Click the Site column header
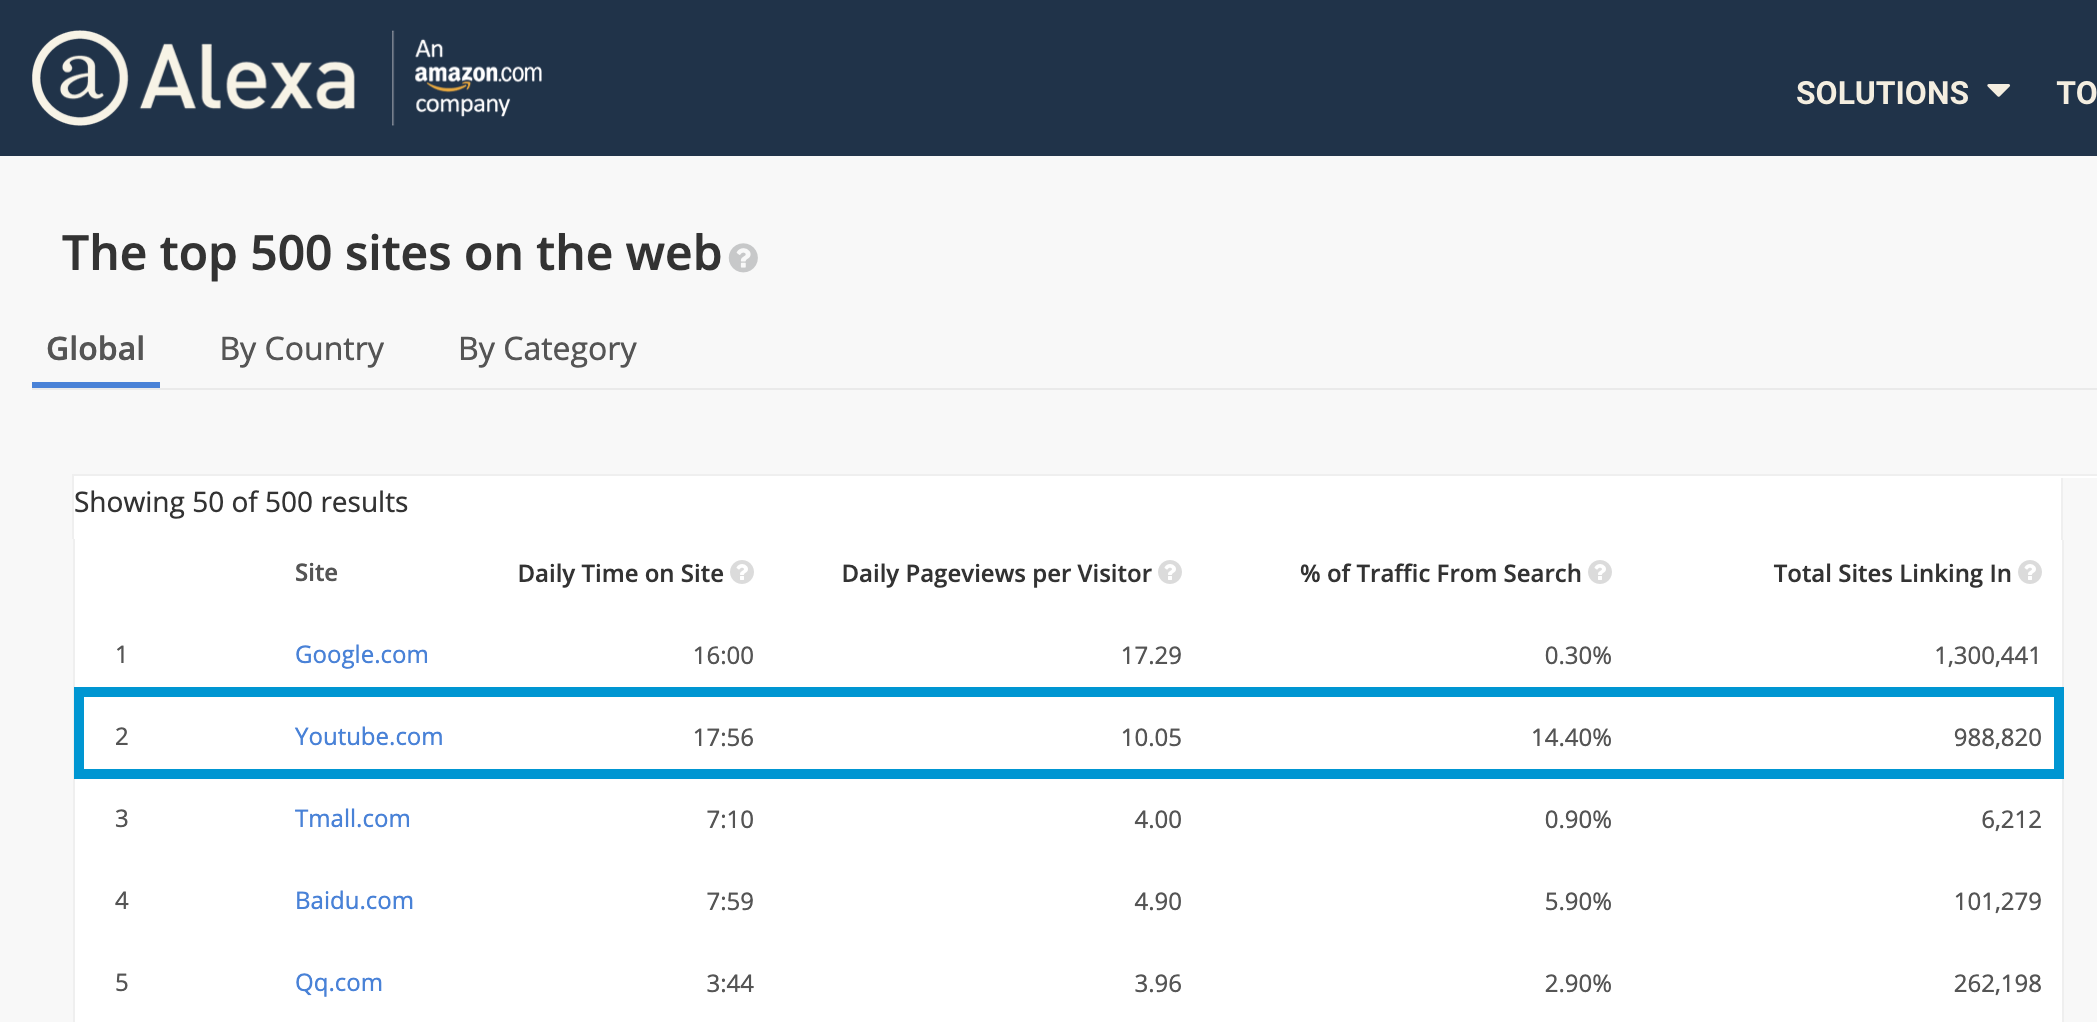Screen dimensions: 2097x1022 (316, 573)
